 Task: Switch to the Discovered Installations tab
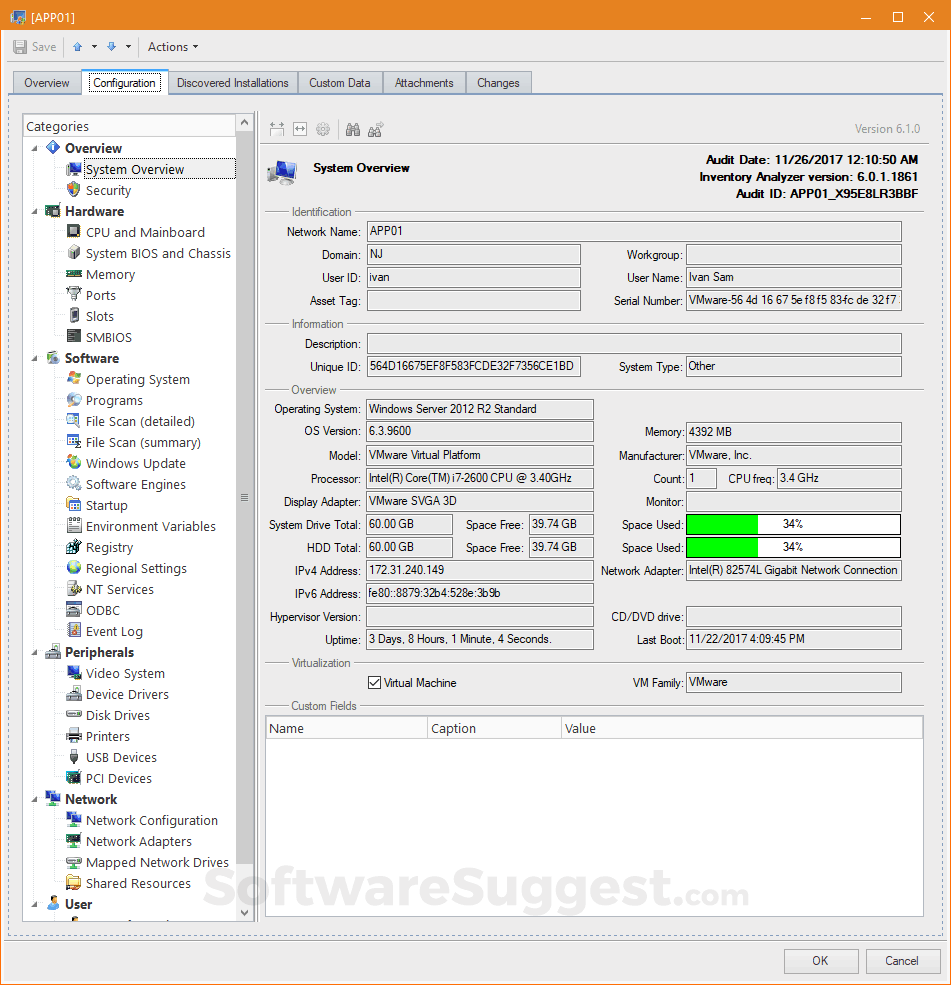pyautogui.click(x=232, y=83)
